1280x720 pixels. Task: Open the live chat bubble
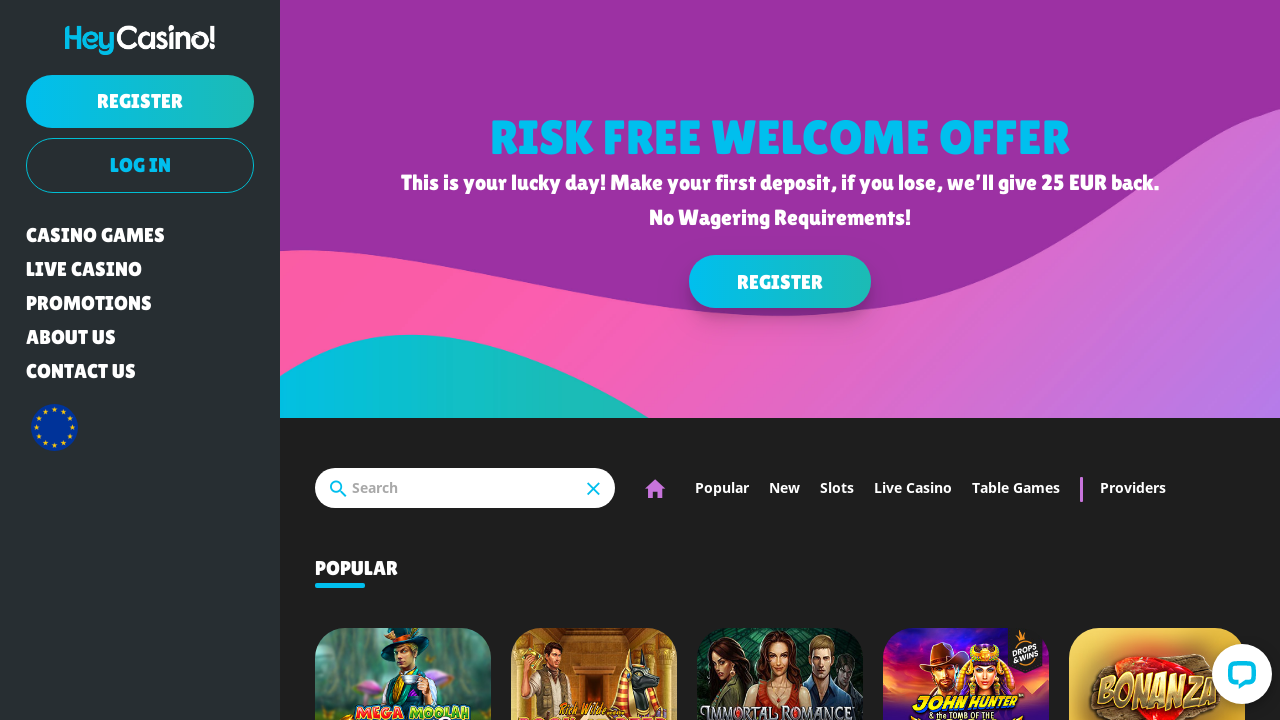point(1242,674)
